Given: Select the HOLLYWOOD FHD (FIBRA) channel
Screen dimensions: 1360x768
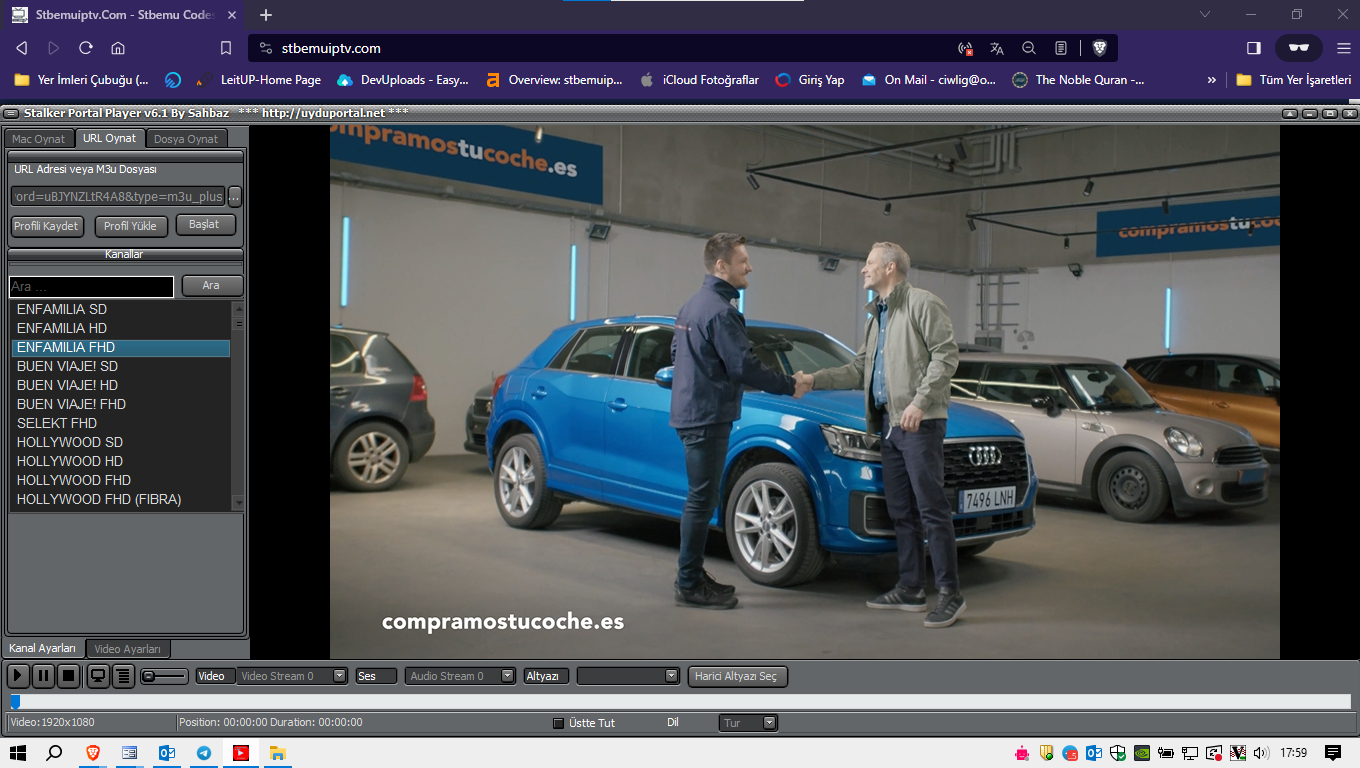Looking at the screenshot, I should coord(121,499).
